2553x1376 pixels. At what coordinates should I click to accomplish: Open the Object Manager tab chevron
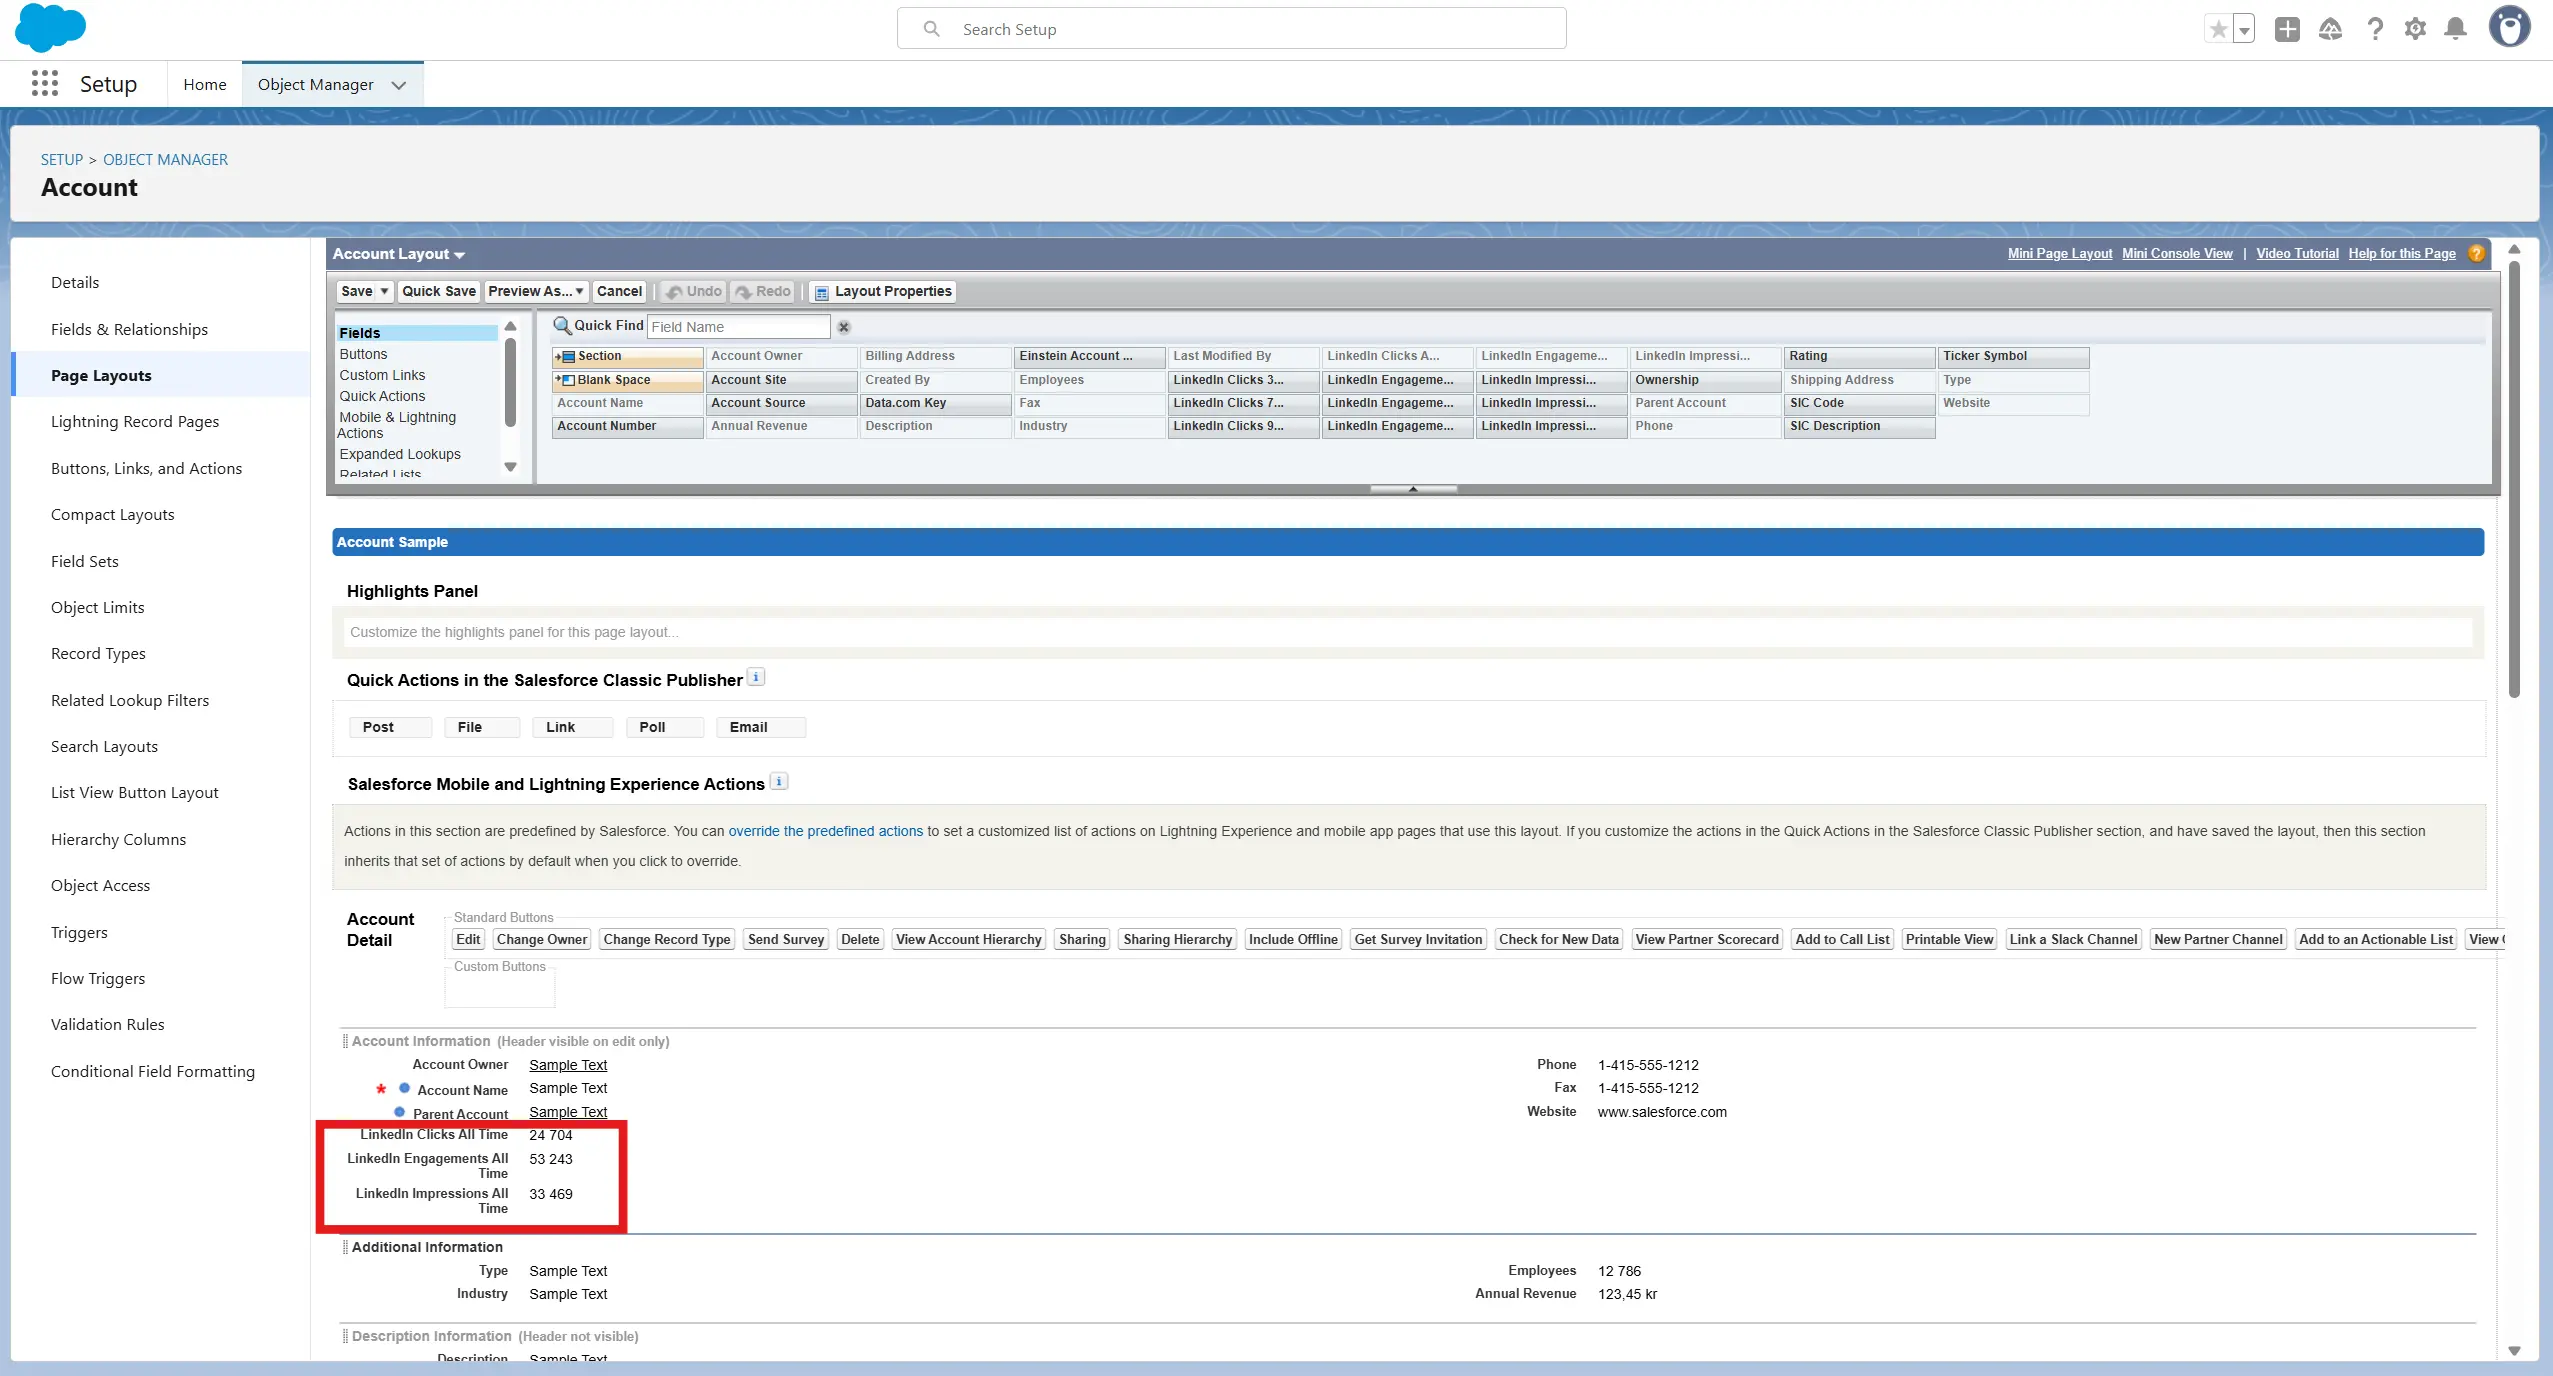tap(399, 85)
